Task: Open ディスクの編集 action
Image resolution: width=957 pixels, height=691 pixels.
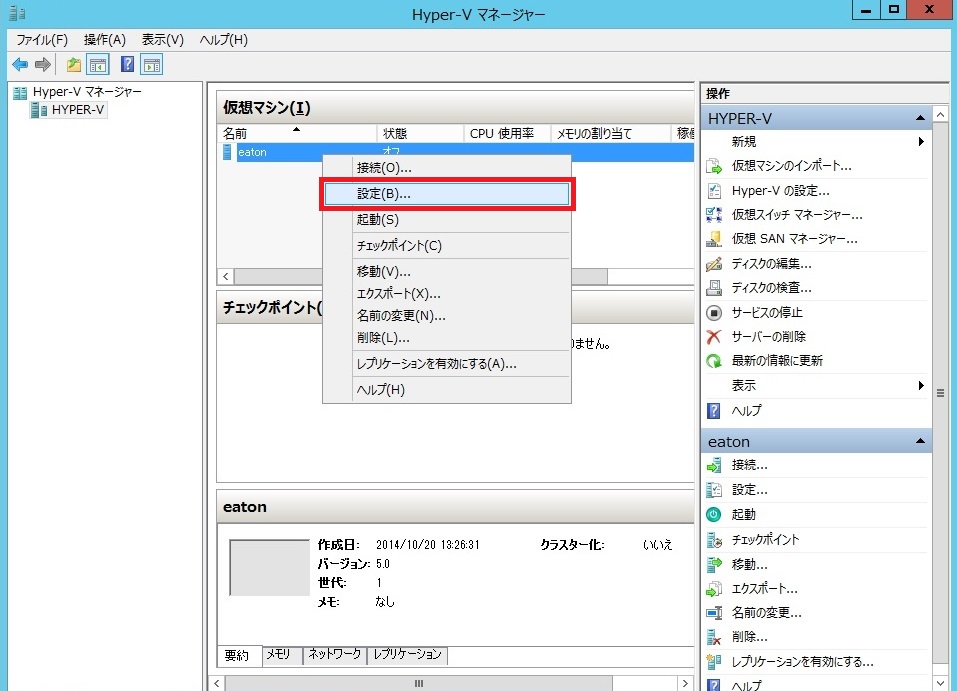Action: 771,264
